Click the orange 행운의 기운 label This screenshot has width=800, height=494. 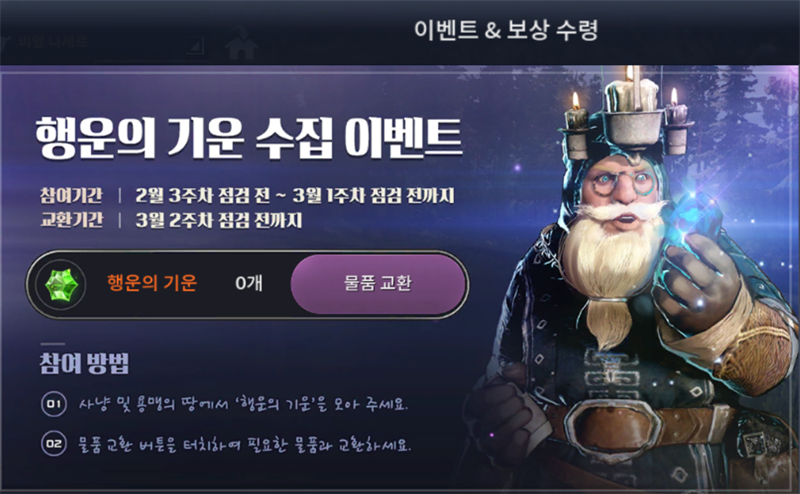(x=152, y=283)
